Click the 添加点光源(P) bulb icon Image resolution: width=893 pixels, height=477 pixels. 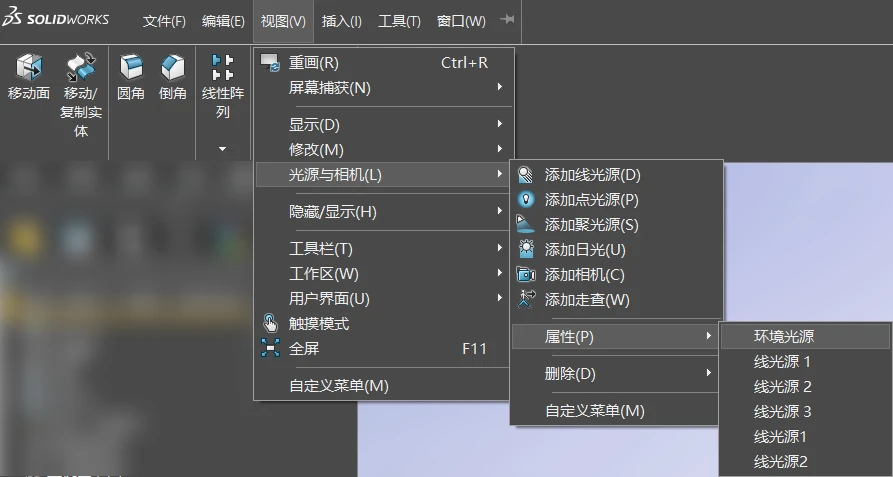click(x=525, y=199)
